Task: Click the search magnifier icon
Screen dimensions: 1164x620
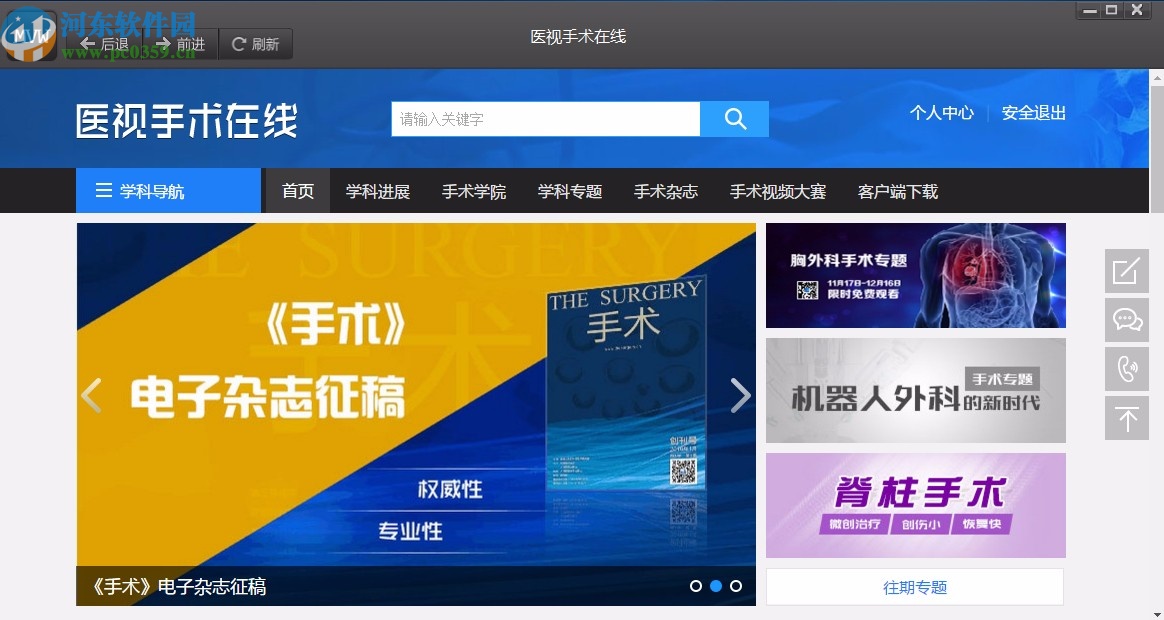Action: coord(734,118)
